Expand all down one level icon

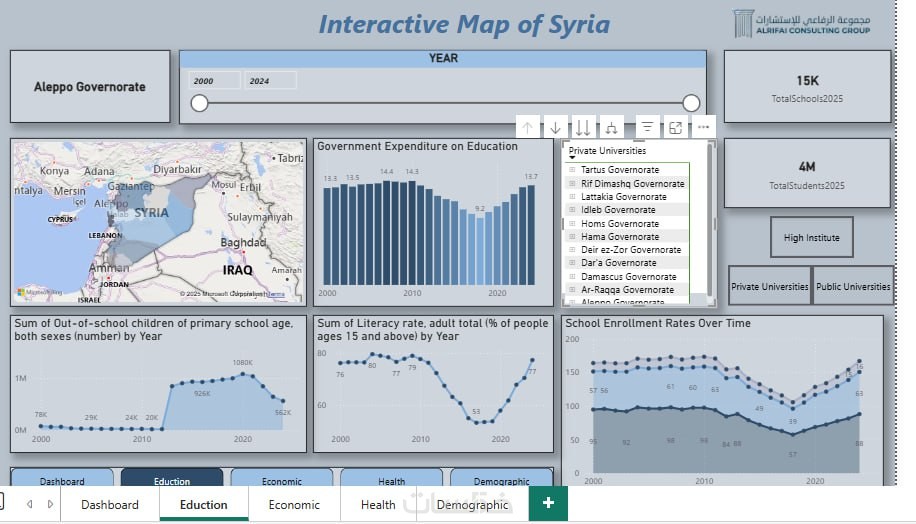click(611, 127)
